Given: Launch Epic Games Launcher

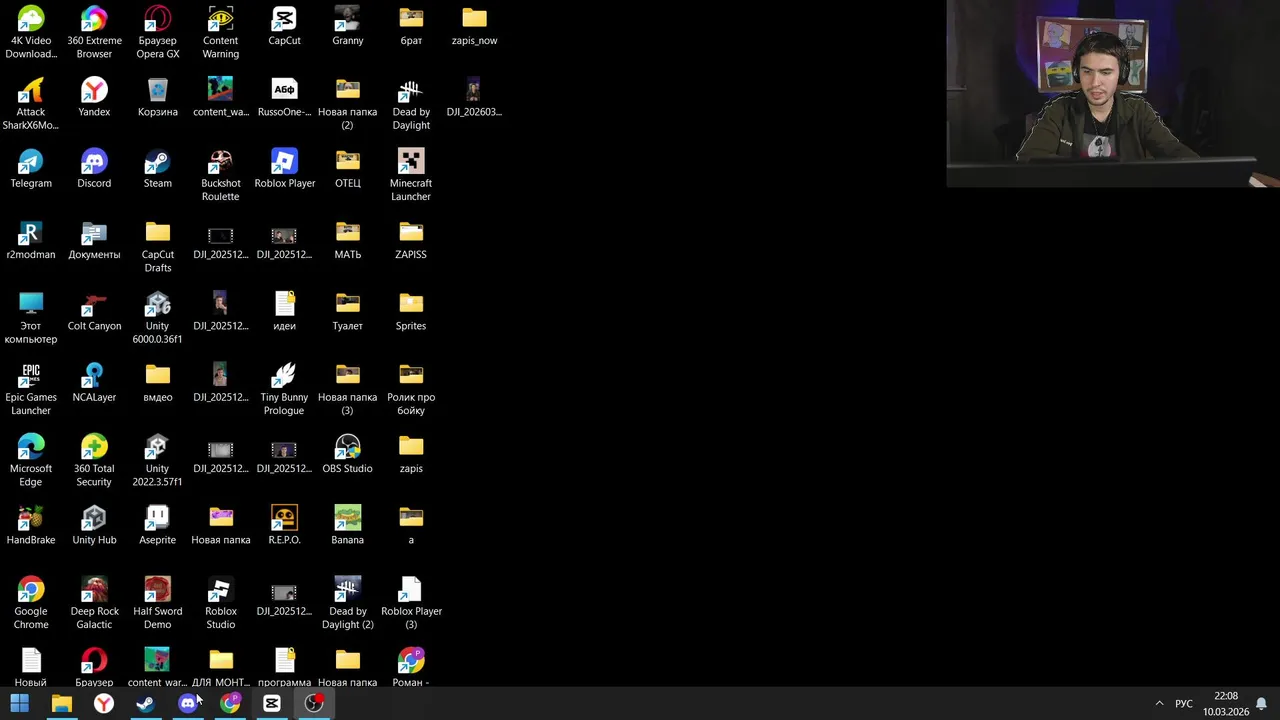Looking at the screenshot, I should pyautogui.click(x=31, y=389).
